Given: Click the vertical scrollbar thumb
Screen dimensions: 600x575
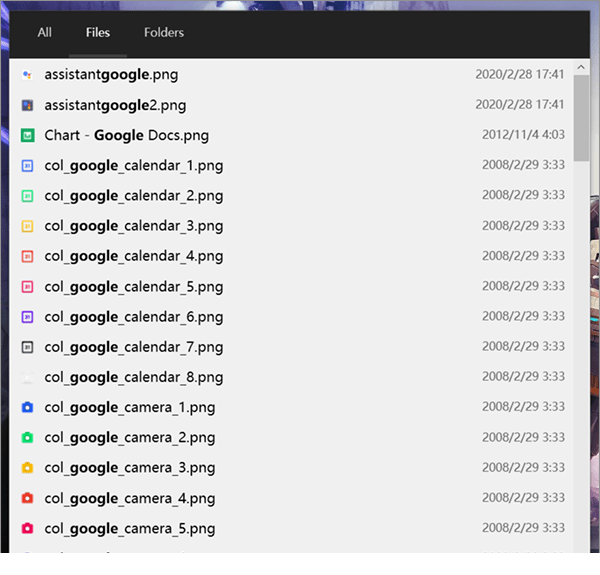Looking at the screenshot, I should (x=581, y=118).
